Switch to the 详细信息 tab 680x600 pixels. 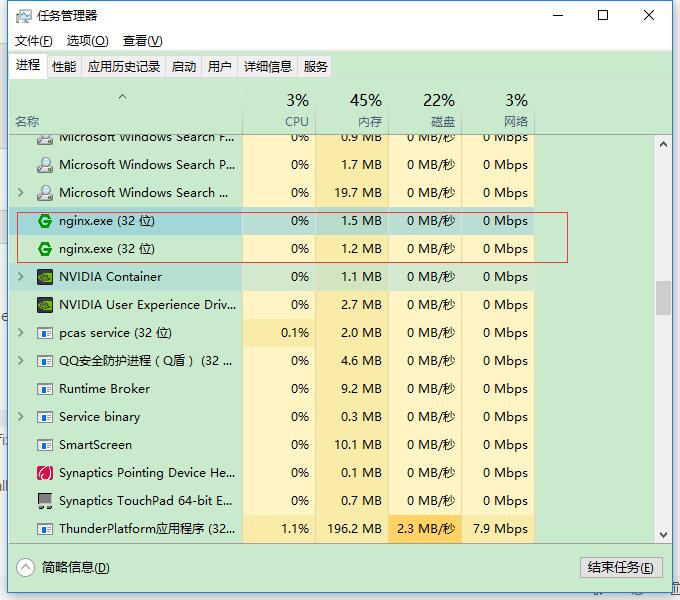(268, 67)
